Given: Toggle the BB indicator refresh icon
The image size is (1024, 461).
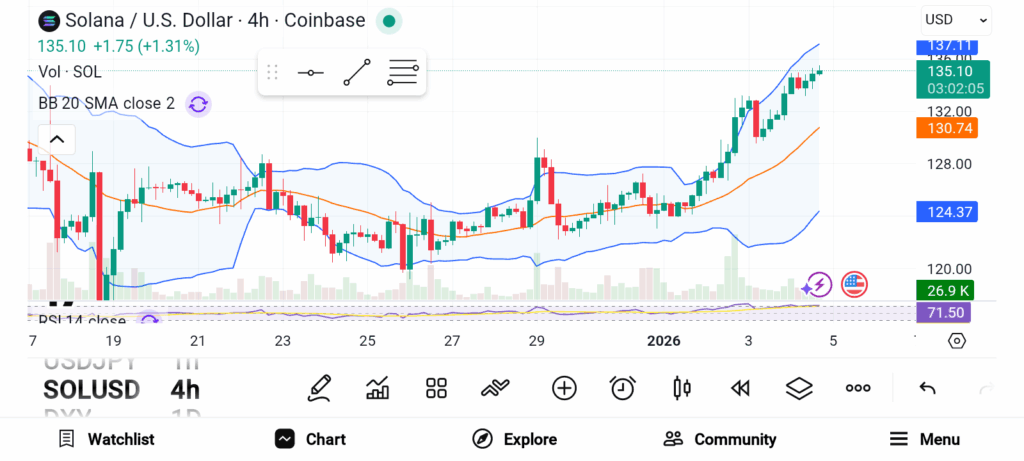Looking at the screenshot, I should coord(198,104).
